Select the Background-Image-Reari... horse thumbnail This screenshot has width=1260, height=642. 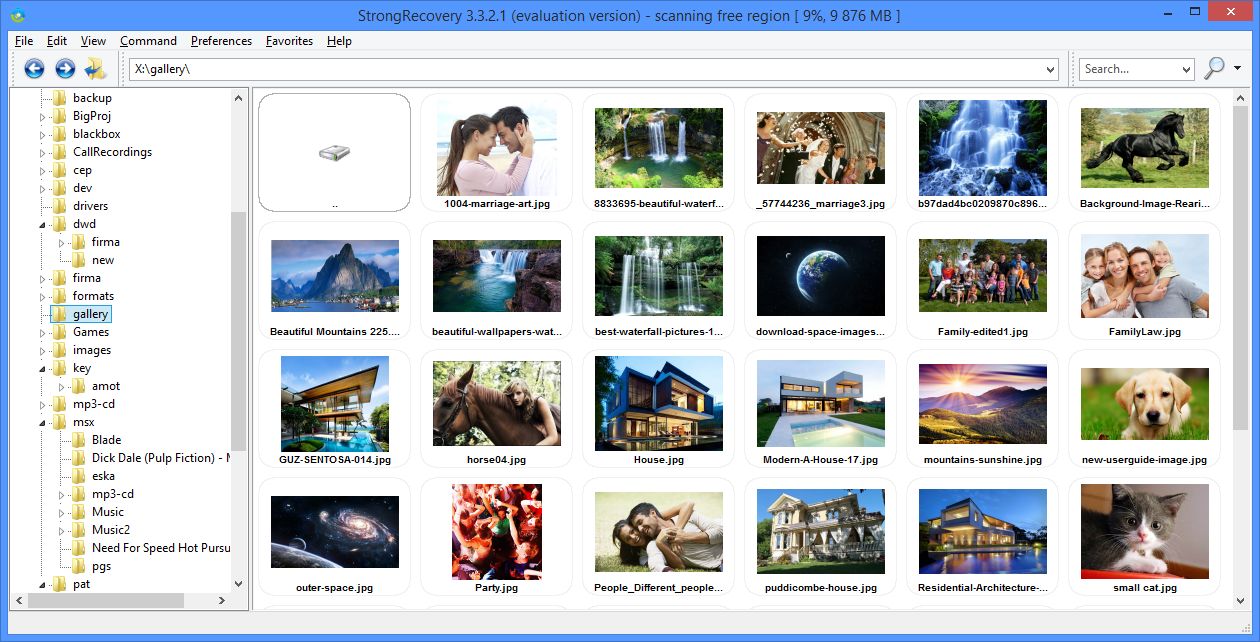pos(1145,153)
